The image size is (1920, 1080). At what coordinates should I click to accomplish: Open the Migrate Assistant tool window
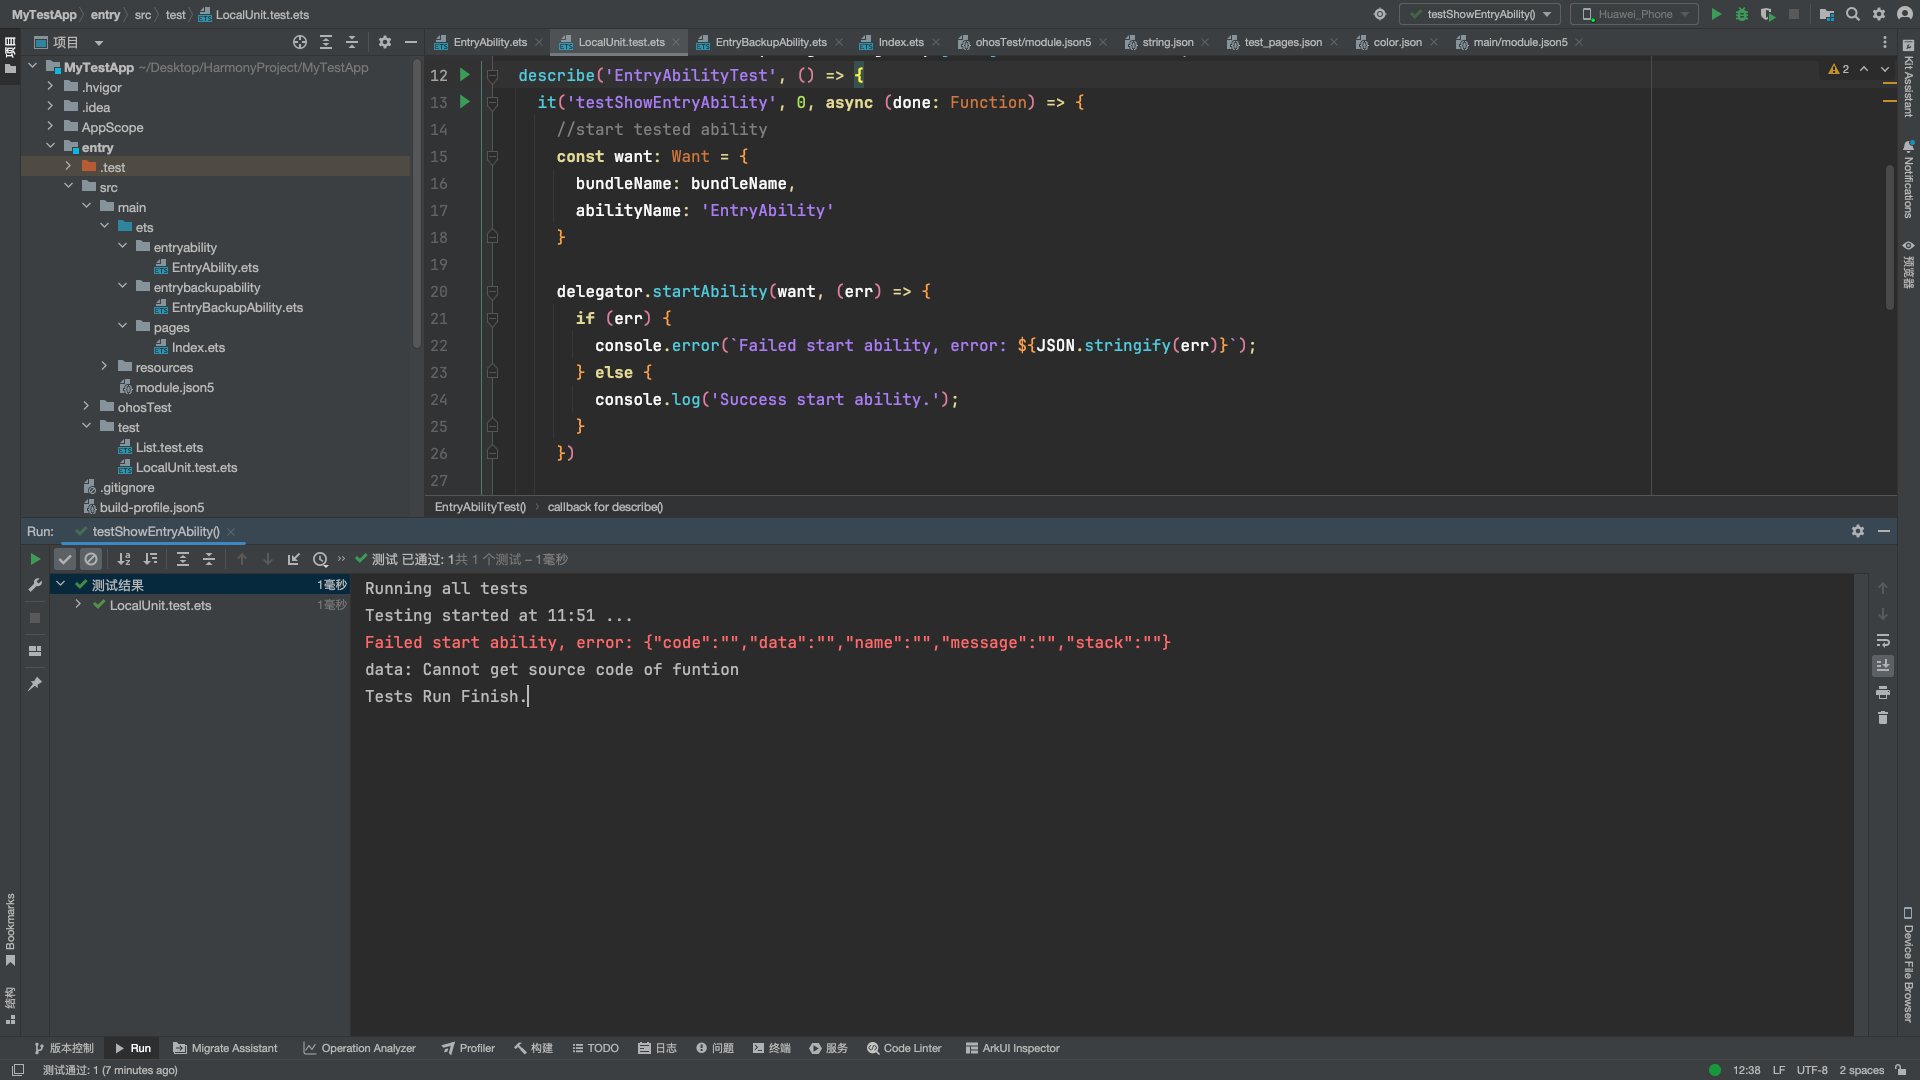click(225, 1048)
